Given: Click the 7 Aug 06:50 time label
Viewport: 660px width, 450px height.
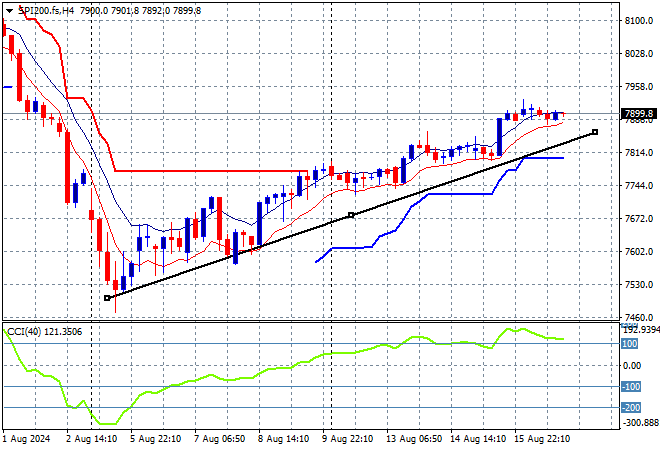Looking at the screenshot, I should [x=220, y=439].
